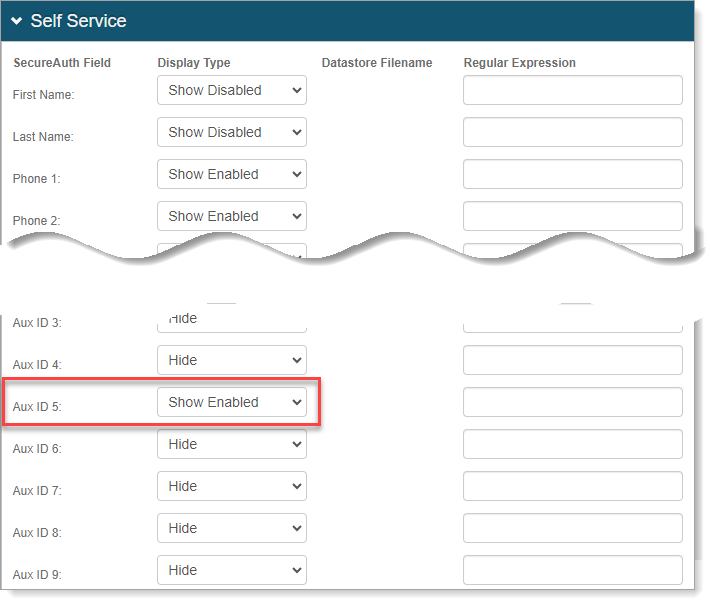Image resolution: width=710 pixels, height=605 pixels.
Task: Open Aux ID 4 display type dropdown
Action: click(x=232, y=360)
